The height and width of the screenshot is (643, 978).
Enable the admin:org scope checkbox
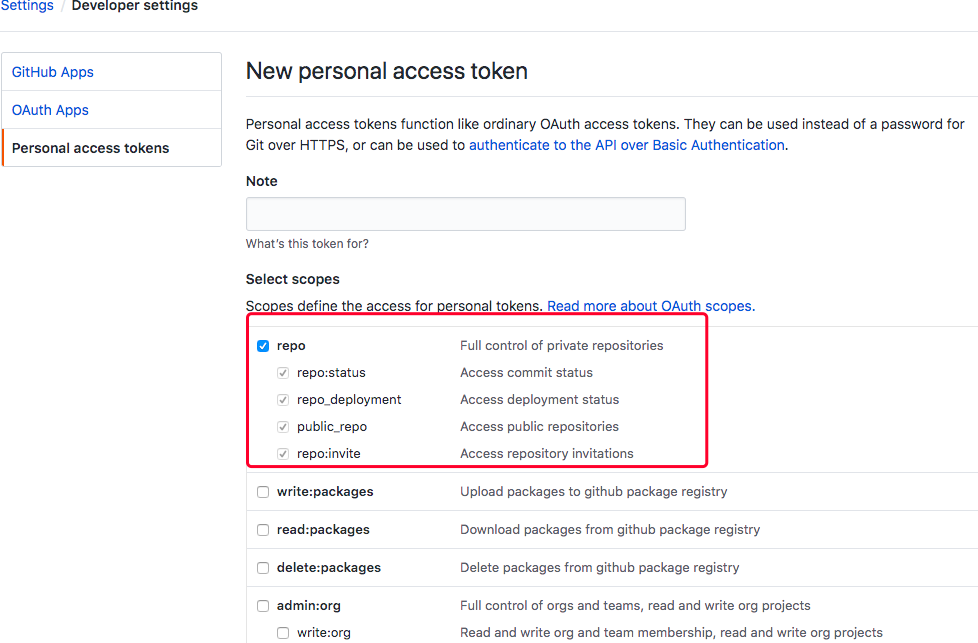tap(263, 606)
